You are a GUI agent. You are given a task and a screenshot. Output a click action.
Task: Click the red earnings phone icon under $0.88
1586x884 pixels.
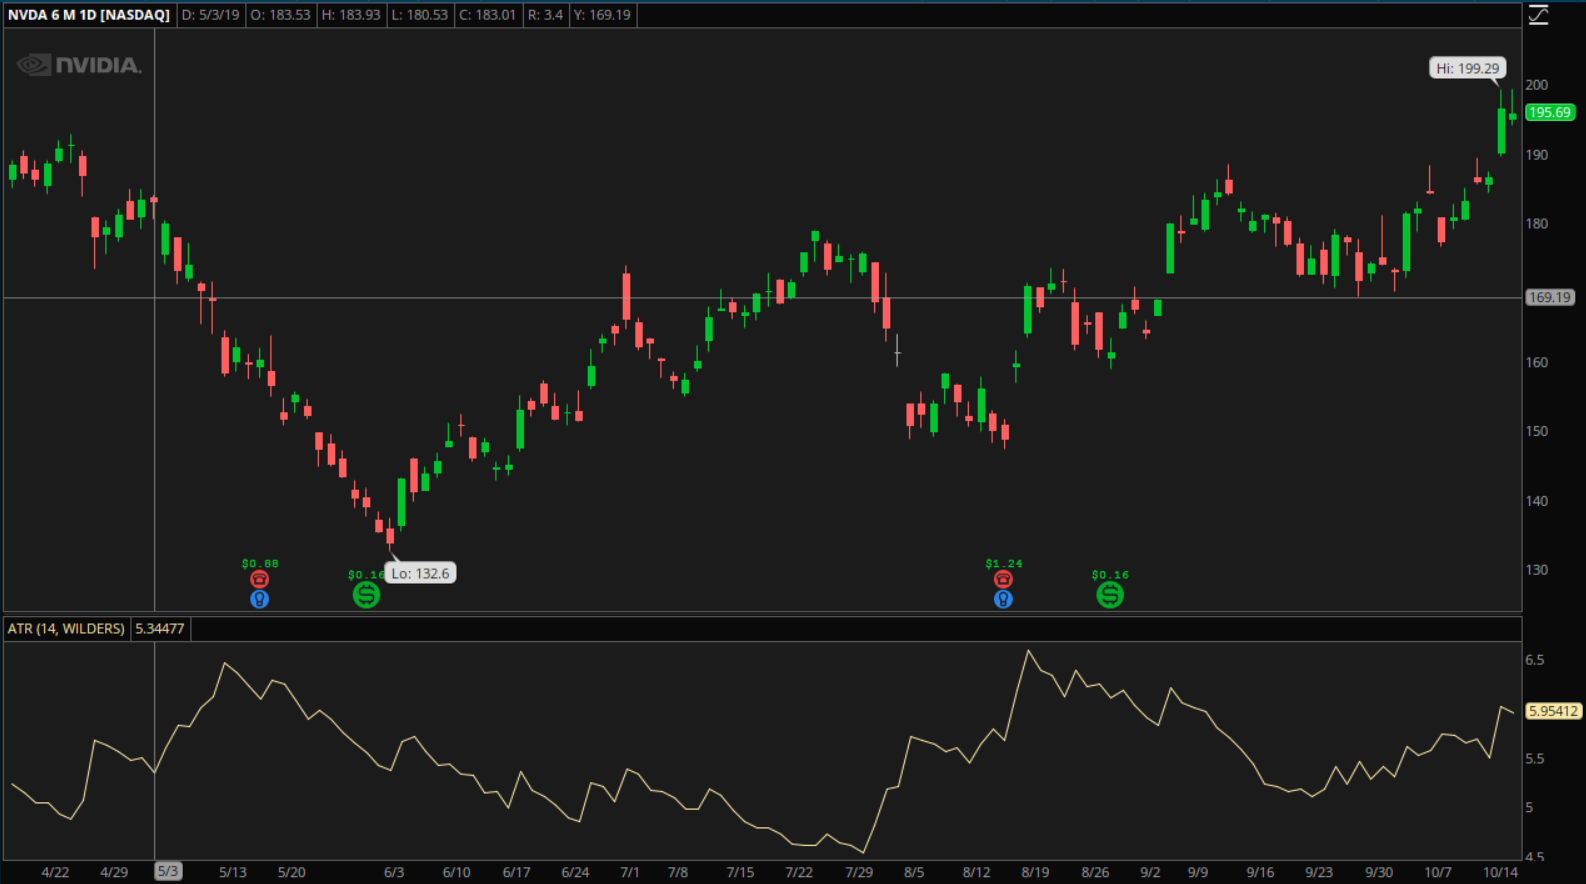point(259,579)
